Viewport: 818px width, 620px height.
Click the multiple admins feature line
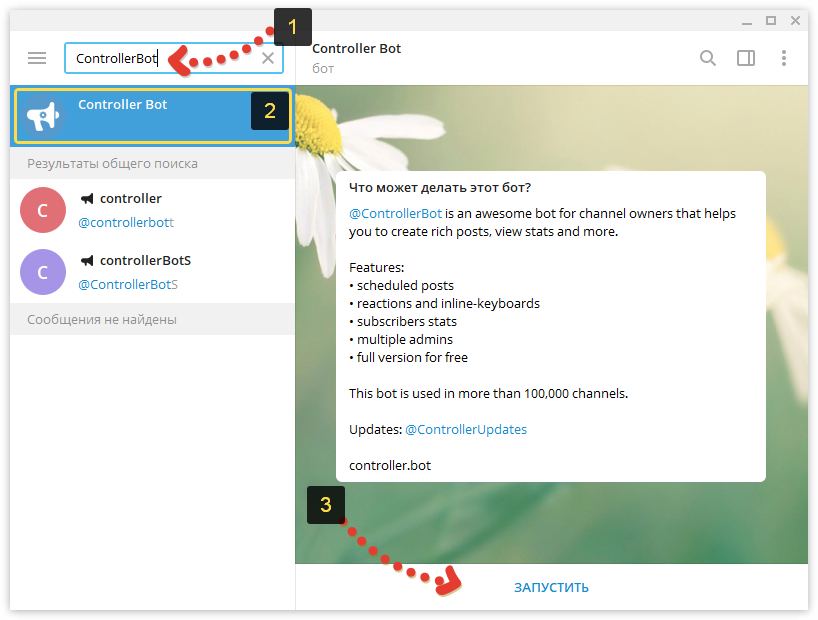tap(401, 339)
